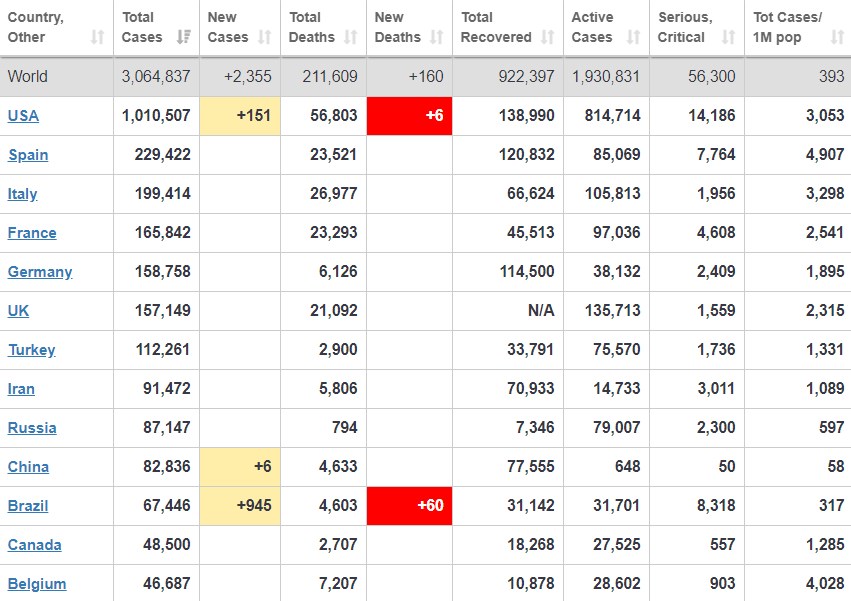
Task: Click Germany total recovered 114,500
Action: pyautogui.click(x=527, y=272)
